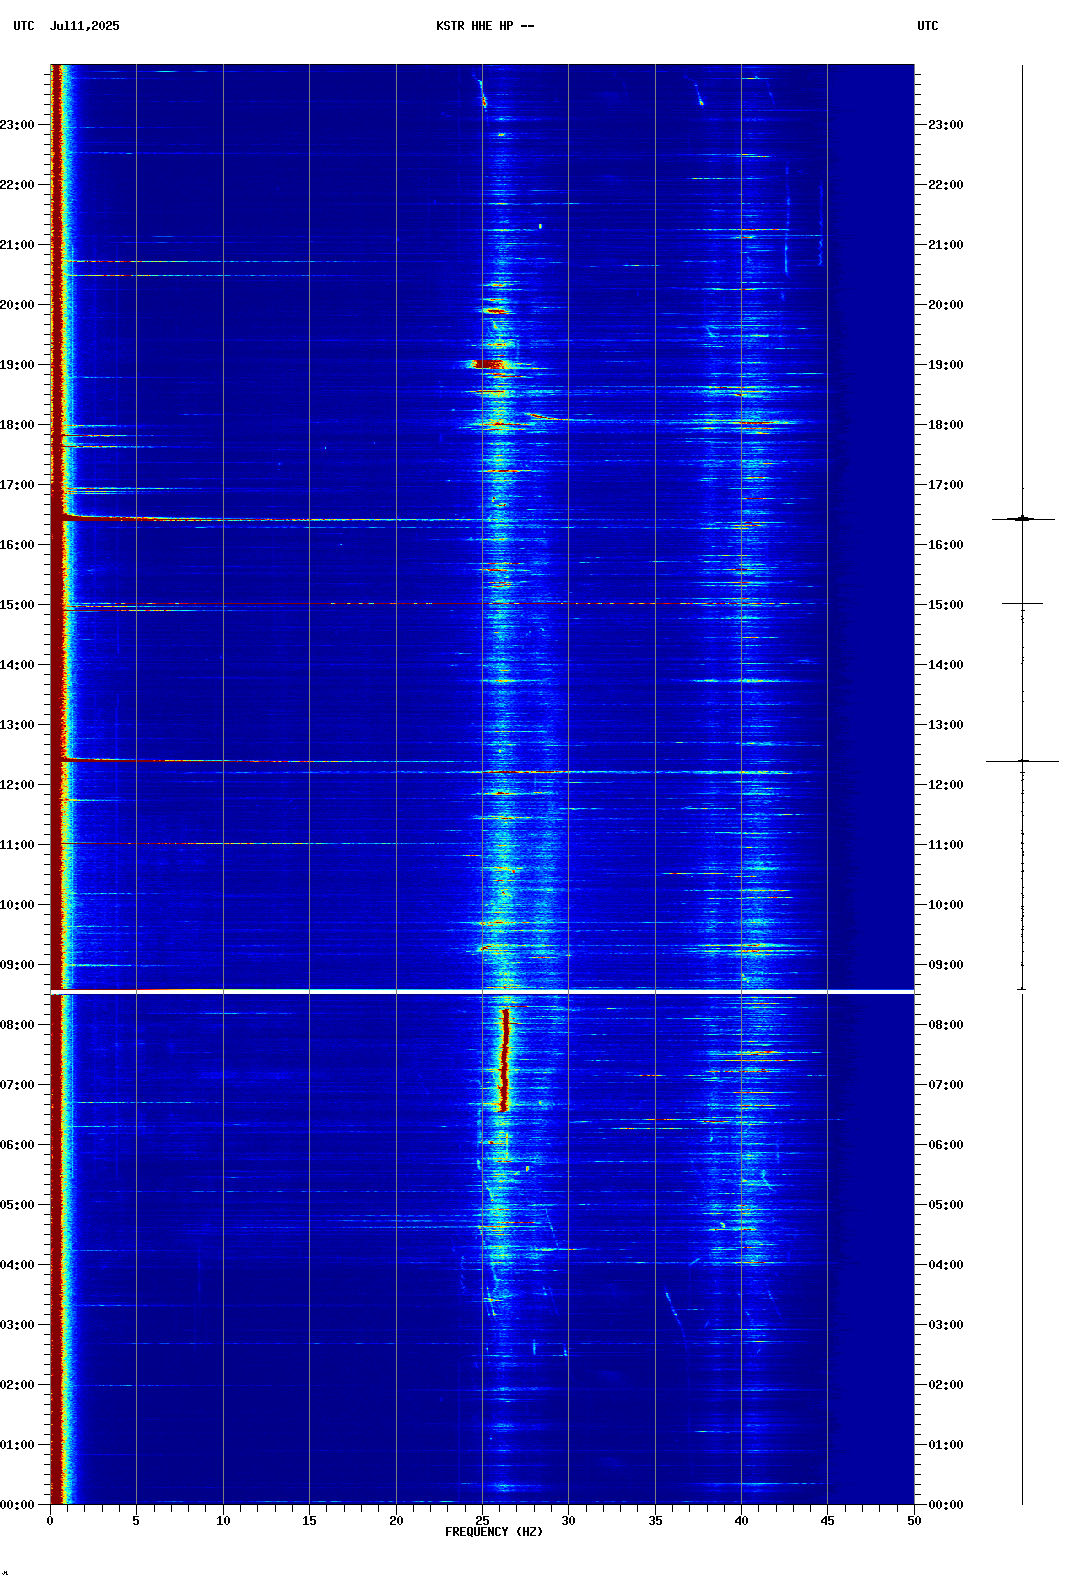Click the date label Jul11,2025

84,26
